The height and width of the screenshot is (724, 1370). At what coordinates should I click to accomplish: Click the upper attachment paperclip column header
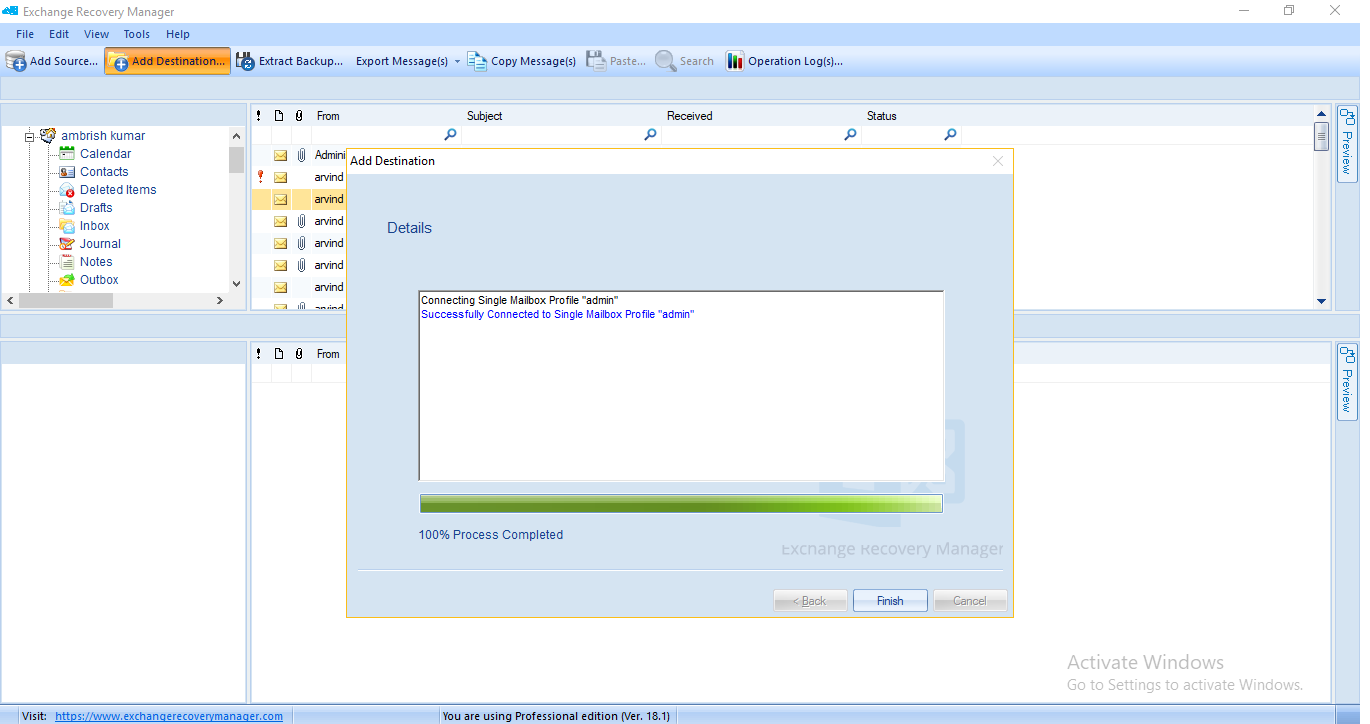tap(299, 116)
